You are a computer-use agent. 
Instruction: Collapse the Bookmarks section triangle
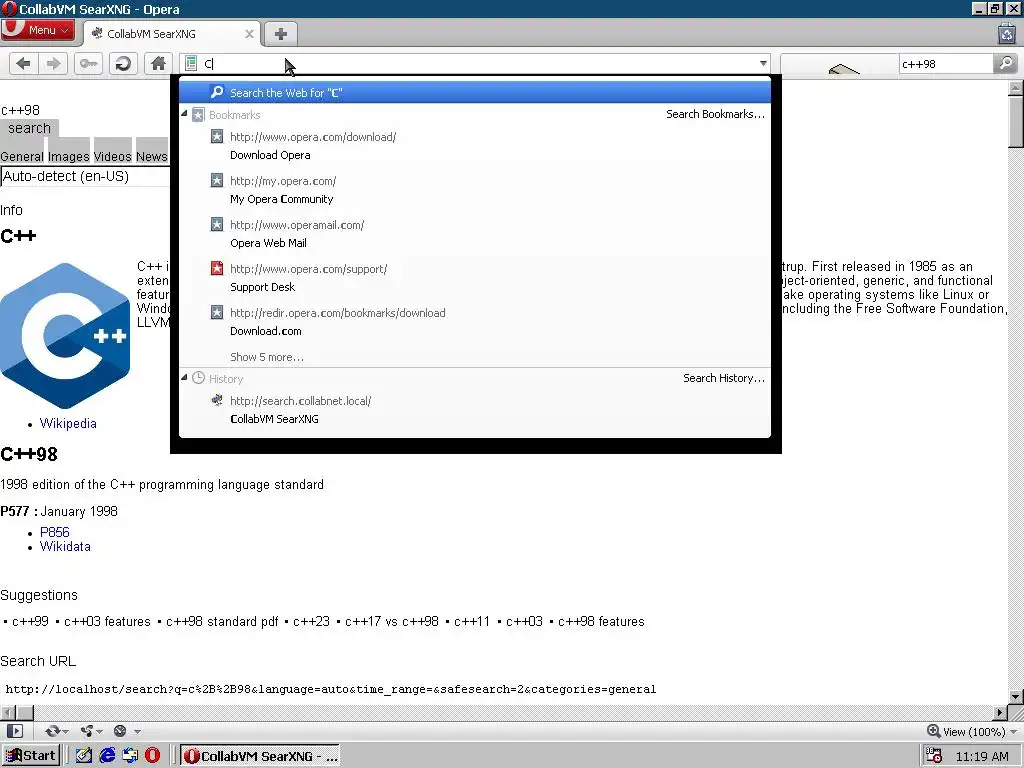pyautogui.click(x=184, y=114)
